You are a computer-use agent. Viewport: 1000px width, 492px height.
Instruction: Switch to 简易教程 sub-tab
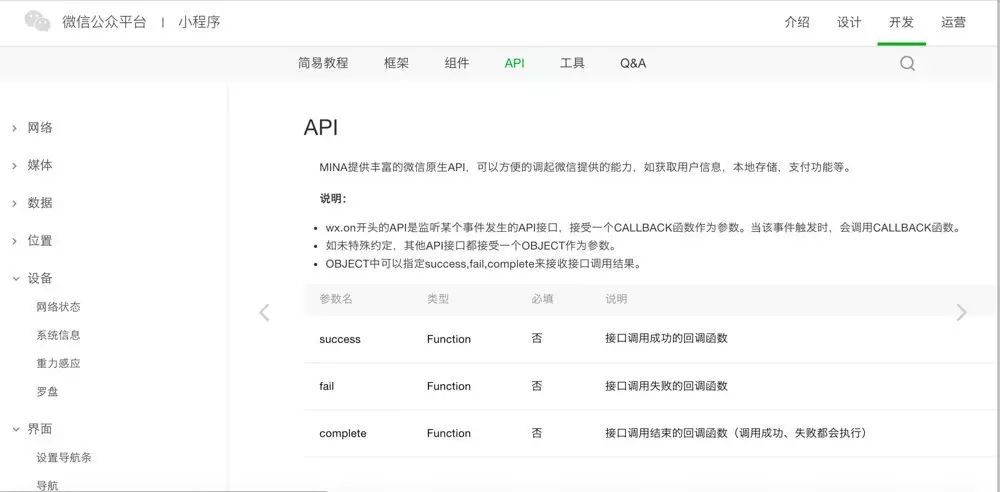[323, 63]
